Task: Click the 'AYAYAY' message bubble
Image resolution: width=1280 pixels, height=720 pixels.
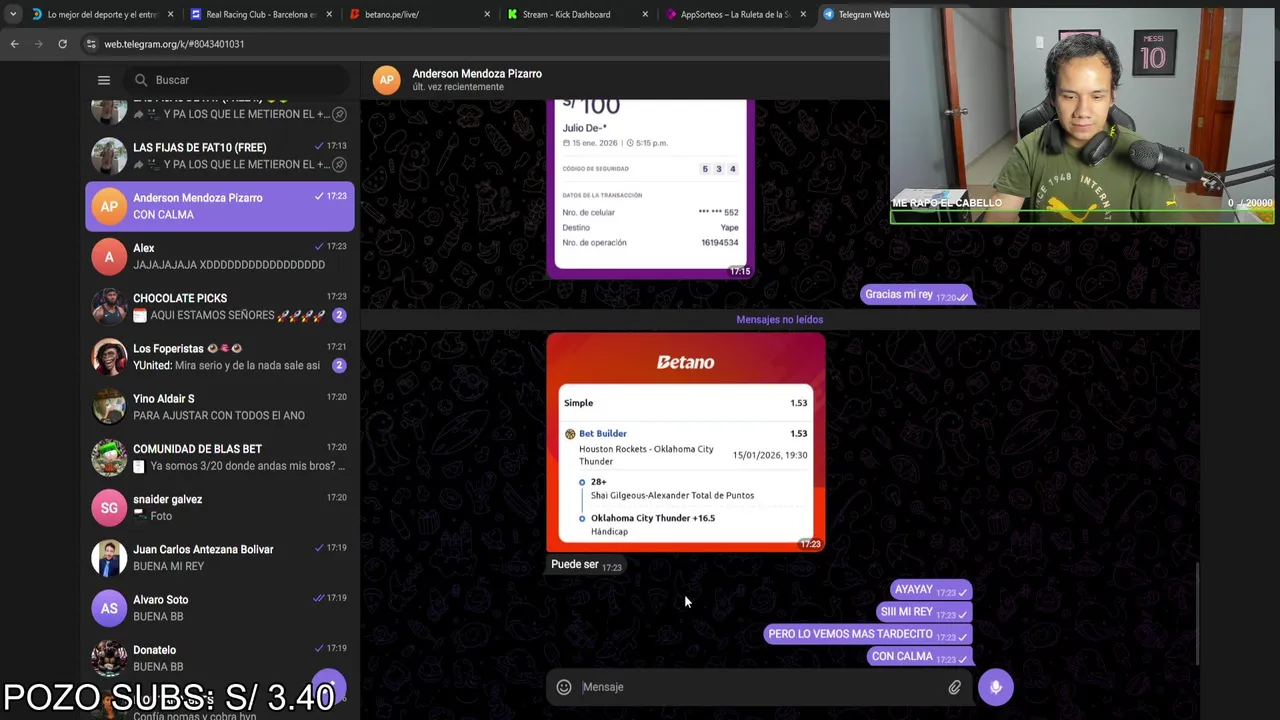Action: [931, 590]
